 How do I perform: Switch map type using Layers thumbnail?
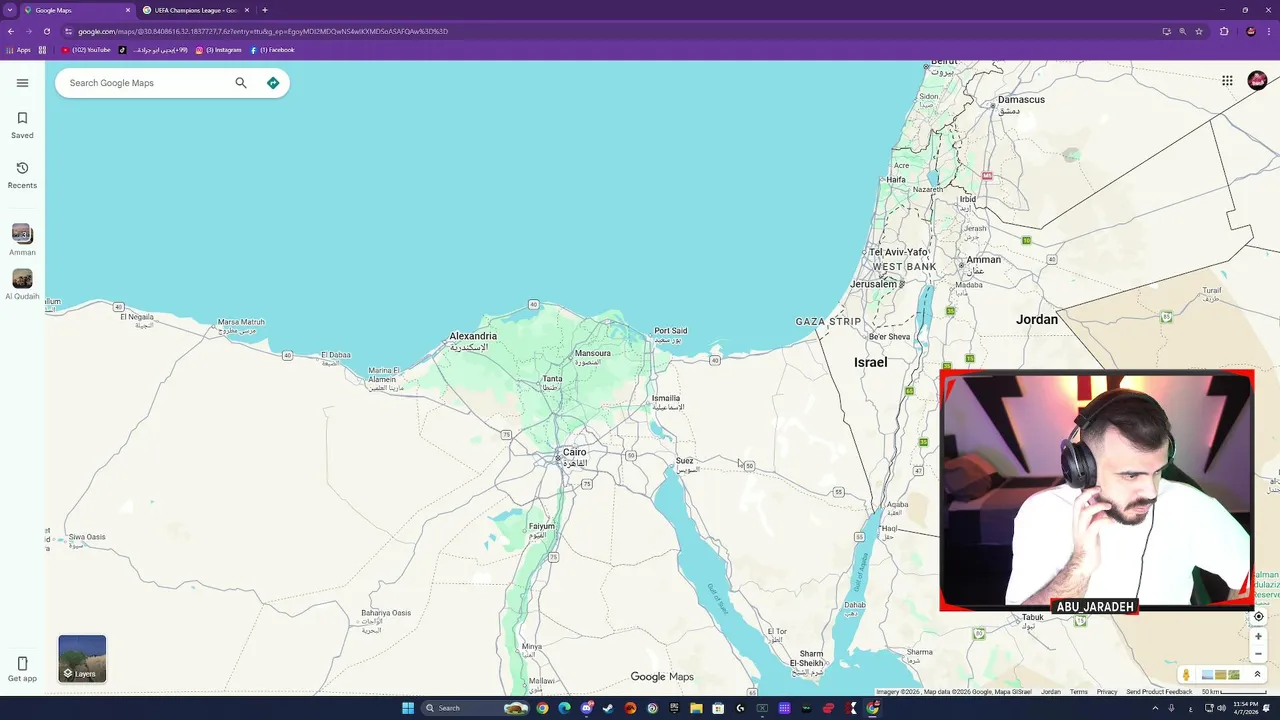click(82, 659)
